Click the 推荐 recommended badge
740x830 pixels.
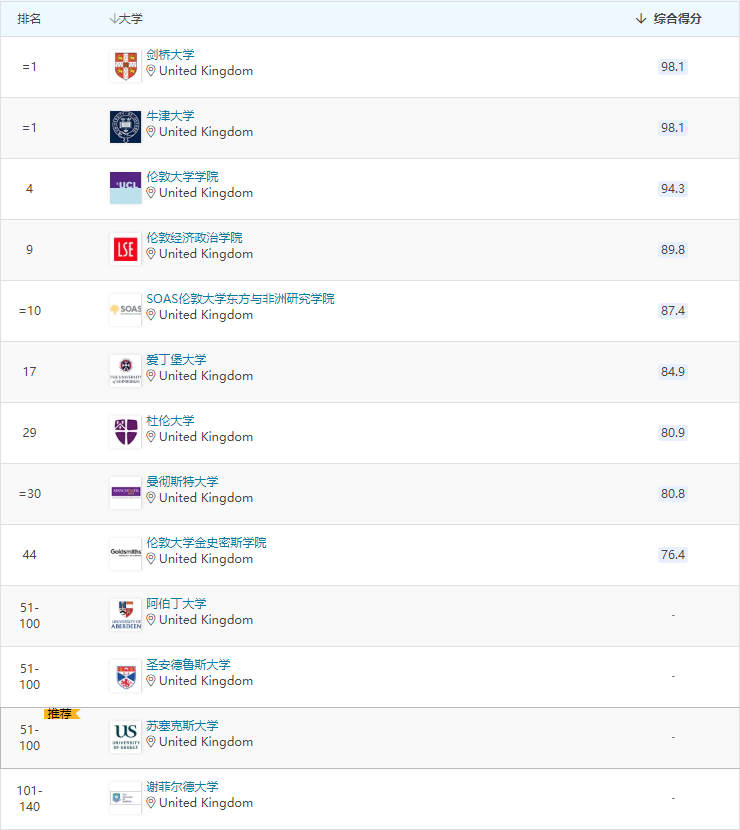pos(62,714)
